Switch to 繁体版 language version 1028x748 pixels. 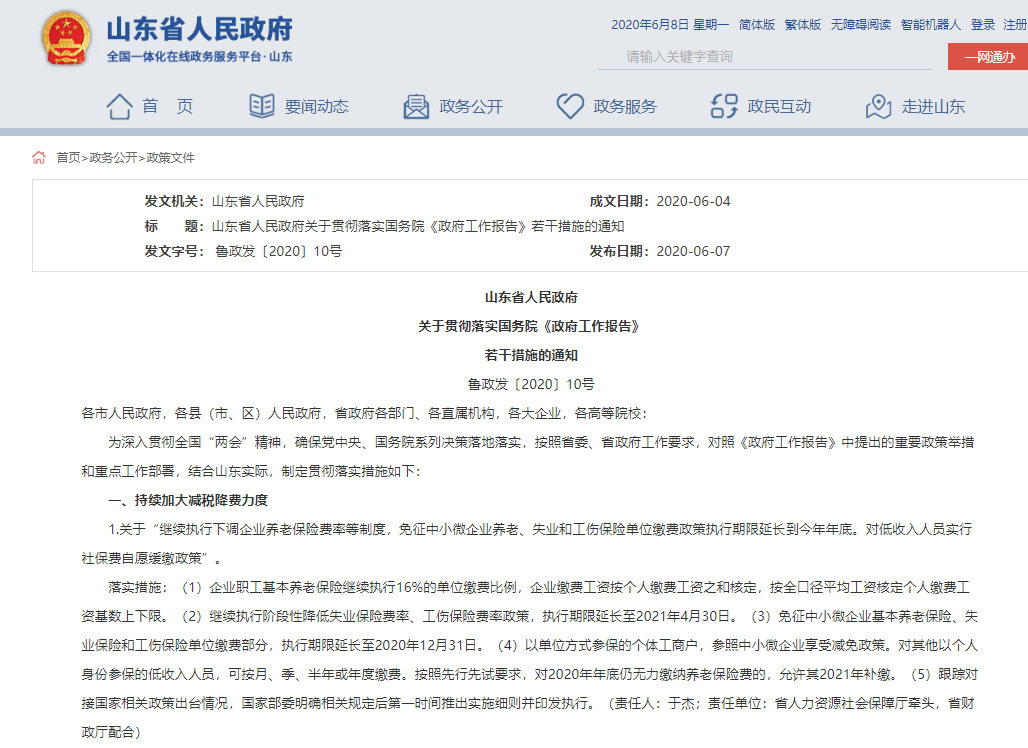(803, 24)
